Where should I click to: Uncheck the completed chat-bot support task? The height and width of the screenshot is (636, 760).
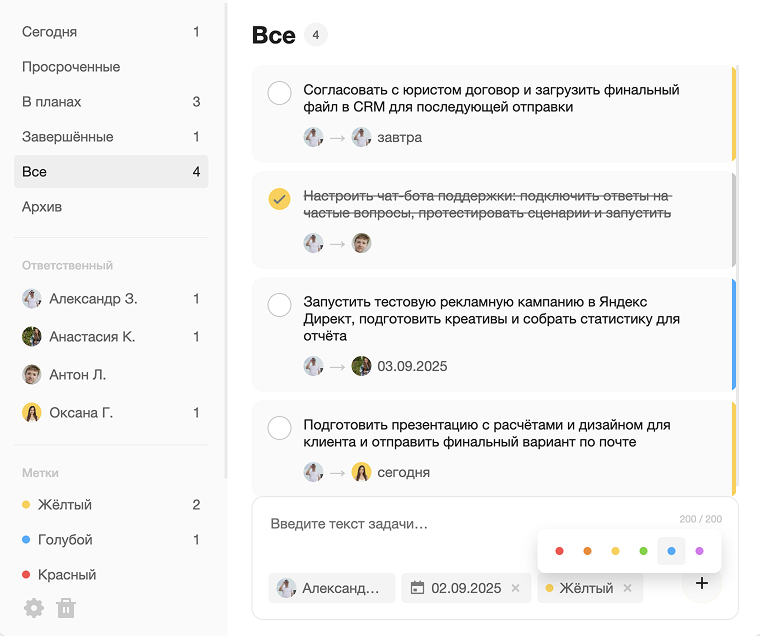(x=280, y=198)
